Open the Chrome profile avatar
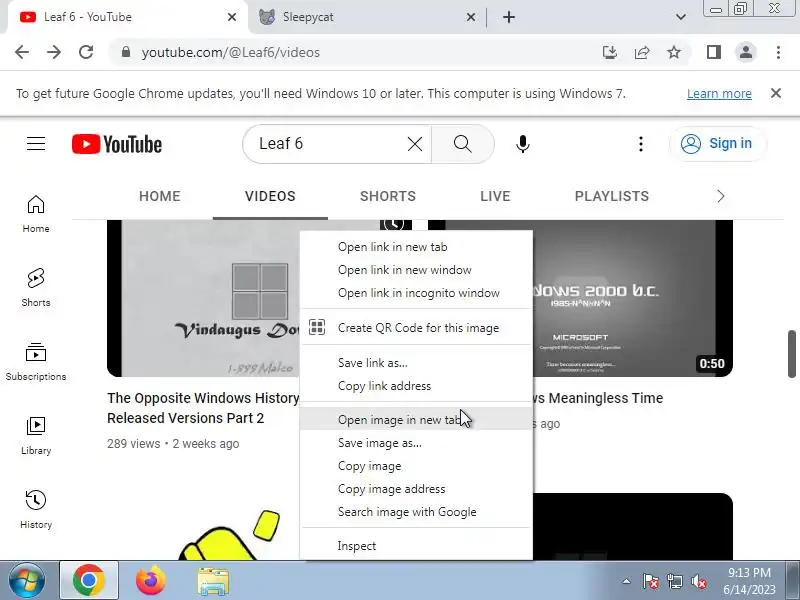The height and width of the screenshot is (600, 800). (745, 52)
